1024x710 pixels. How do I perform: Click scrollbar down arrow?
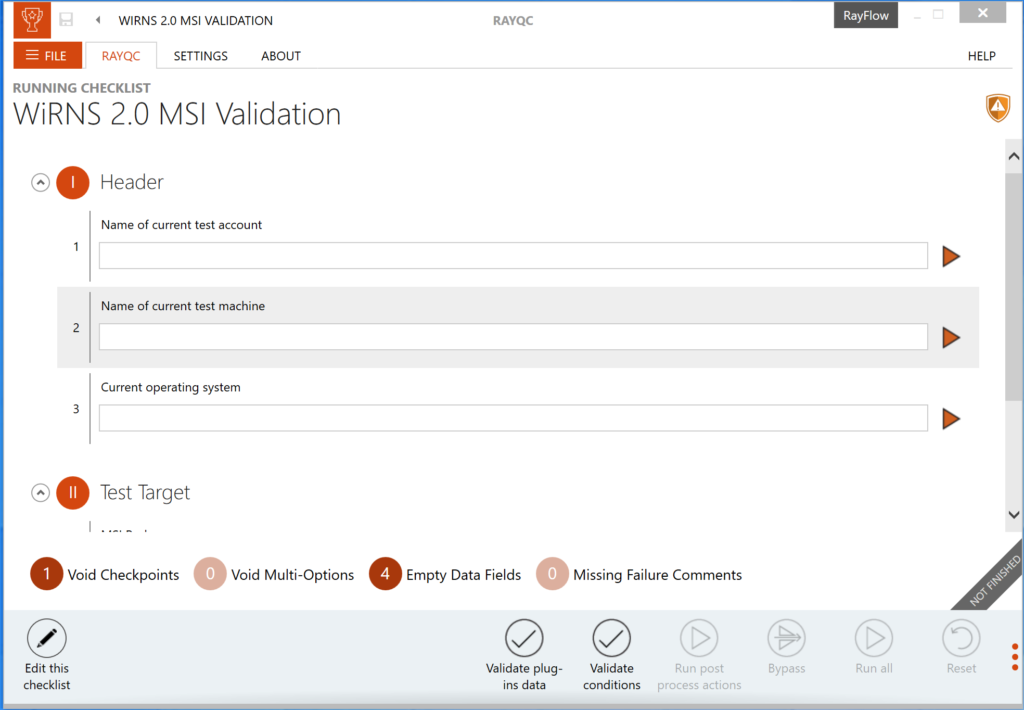[1014, 515]
